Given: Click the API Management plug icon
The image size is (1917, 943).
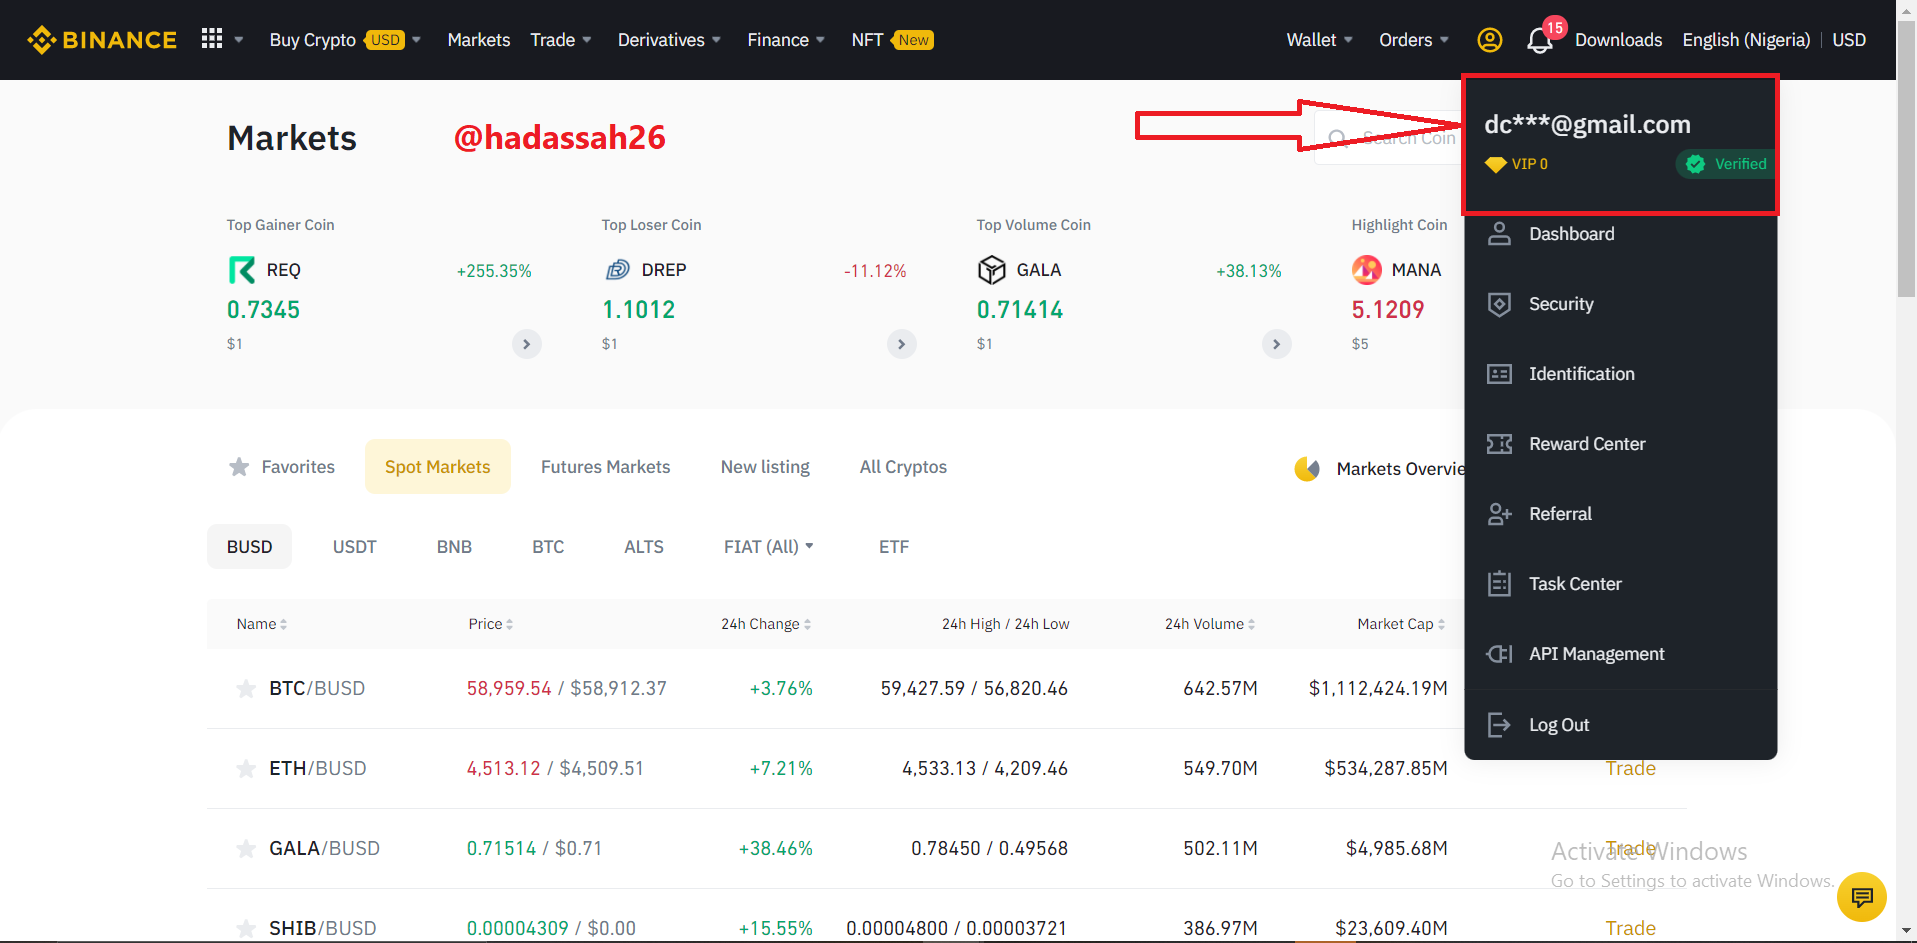Looking at the screenshot, I should point(1499,654).
